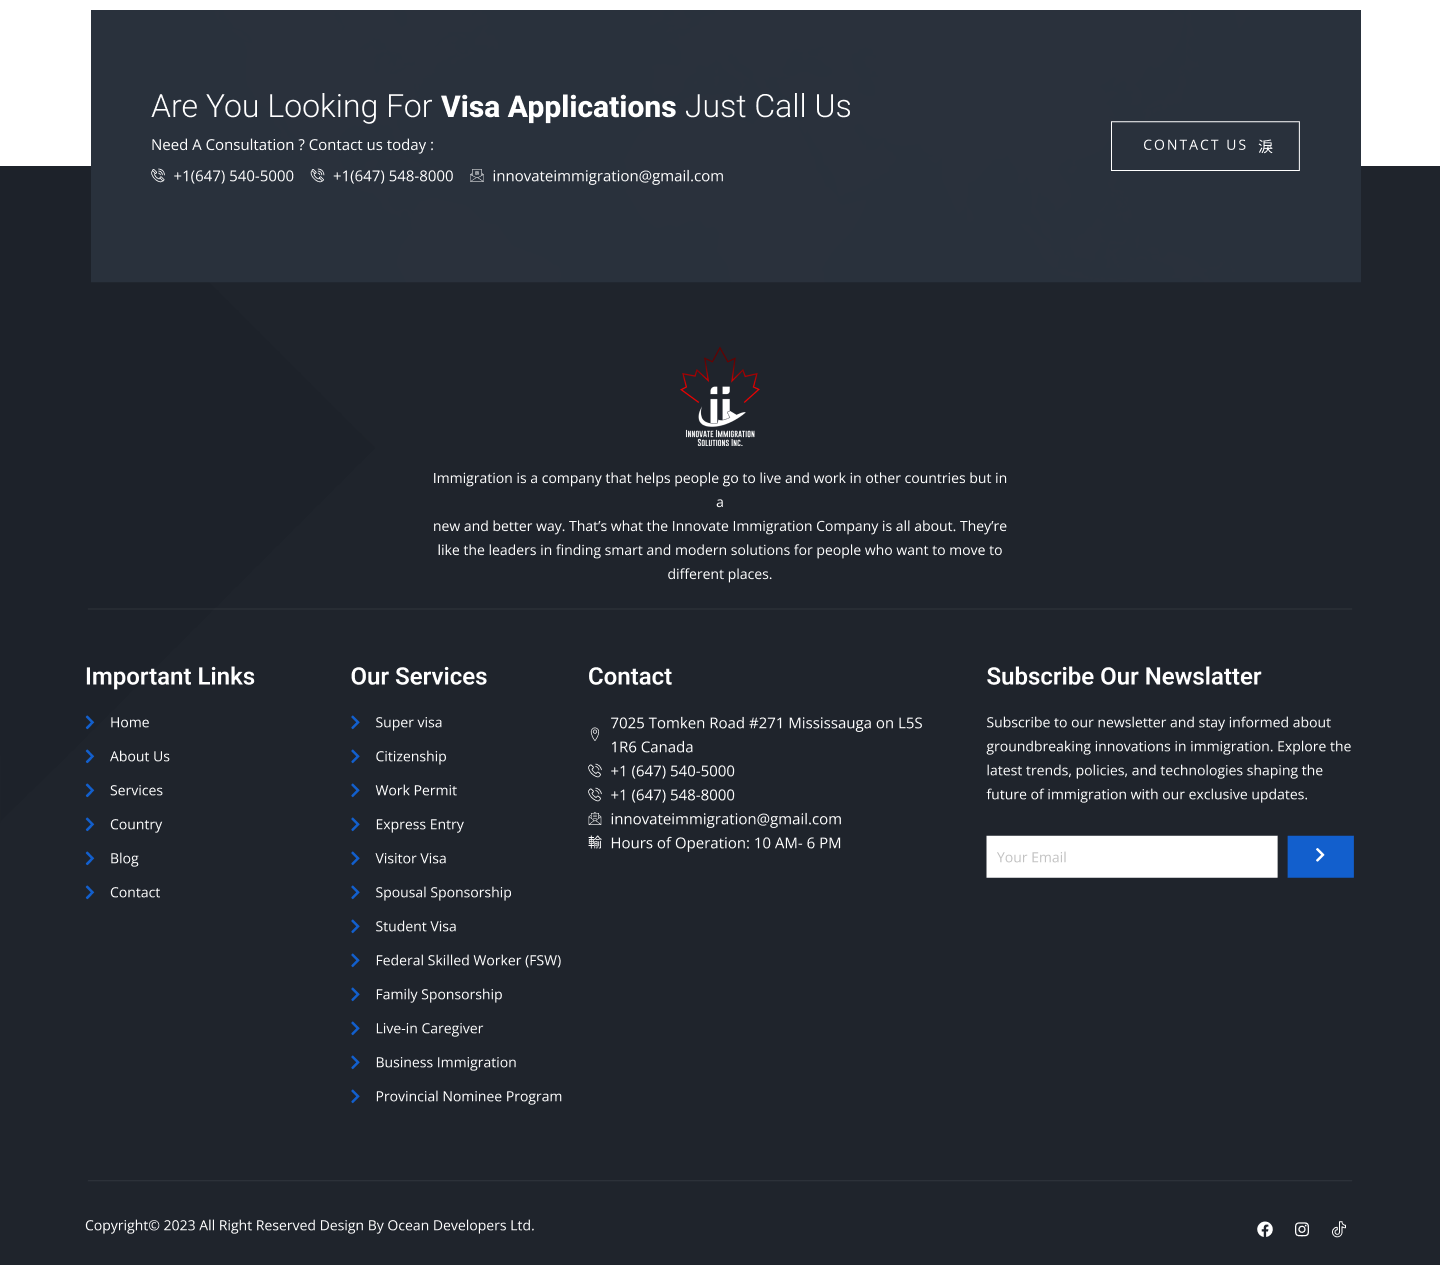Click Contact column email address
The width and height of the screenshot is (1440, 1265).
click(726, 819)
